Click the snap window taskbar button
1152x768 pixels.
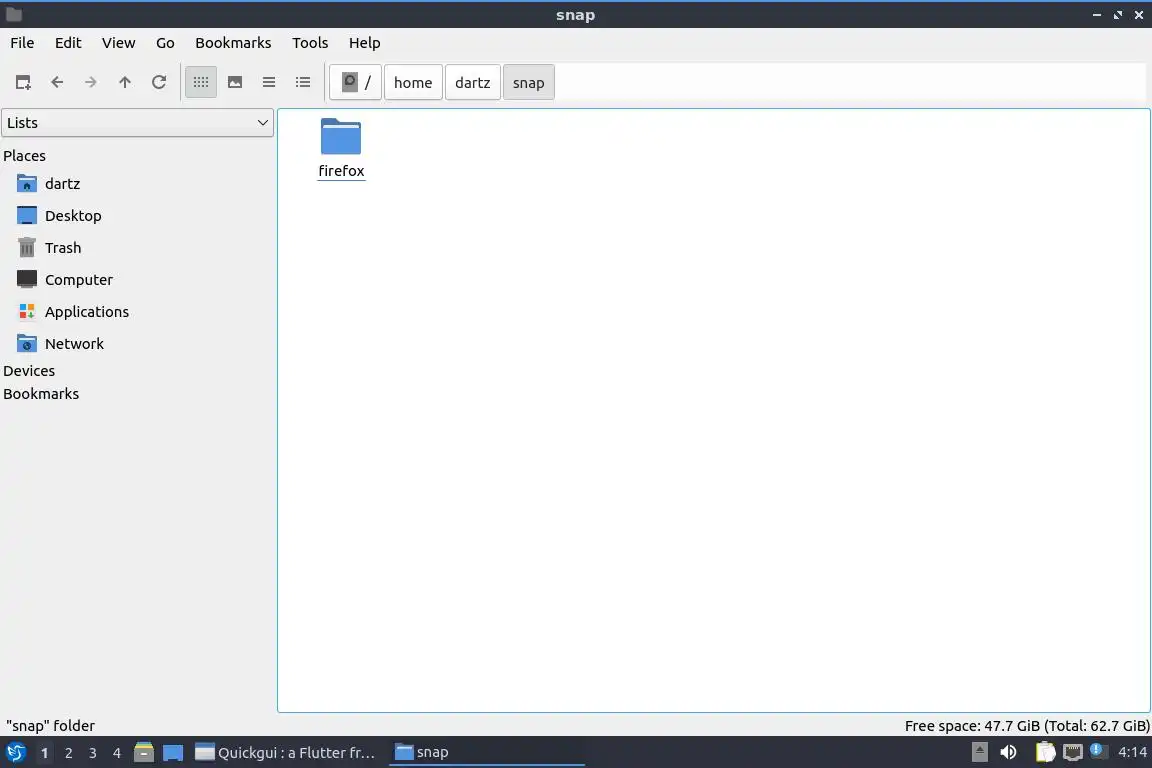pyautogui.click(x=486, y=753)
